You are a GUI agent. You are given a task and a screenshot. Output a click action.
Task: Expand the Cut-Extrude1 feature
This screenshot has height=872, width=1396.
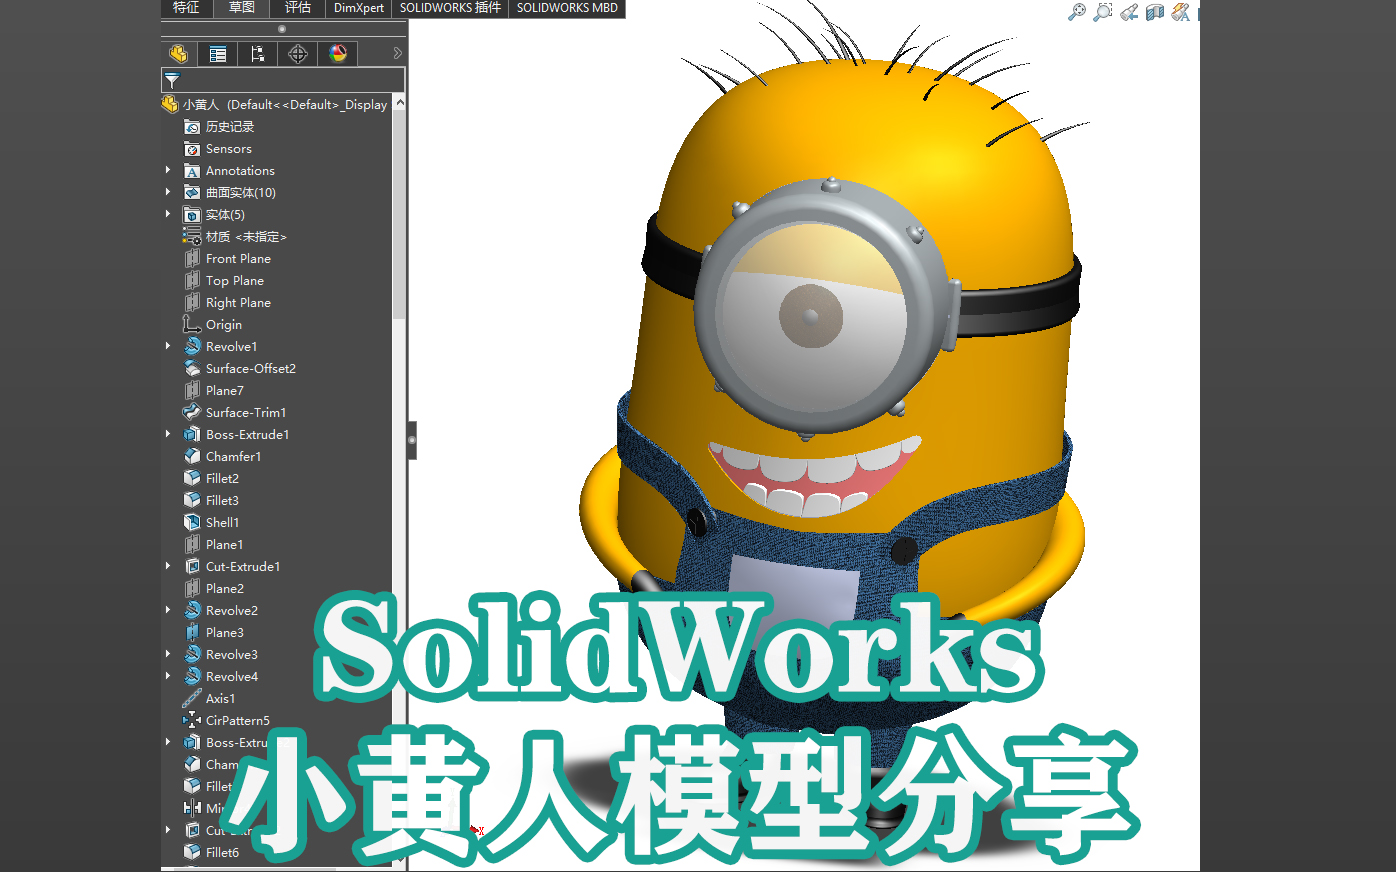pos(168,566)
